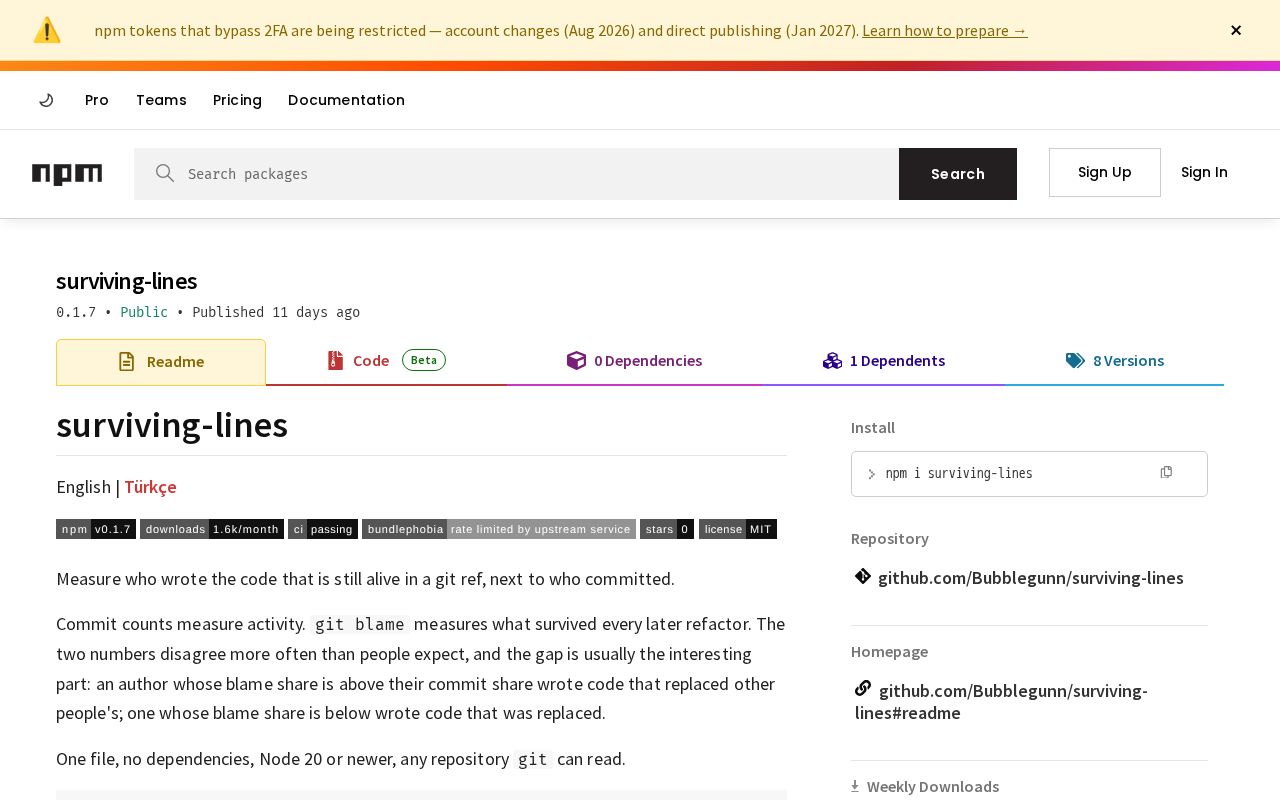Switch to the Code tab
This screenshot has height=800, width=1280.
386,361
